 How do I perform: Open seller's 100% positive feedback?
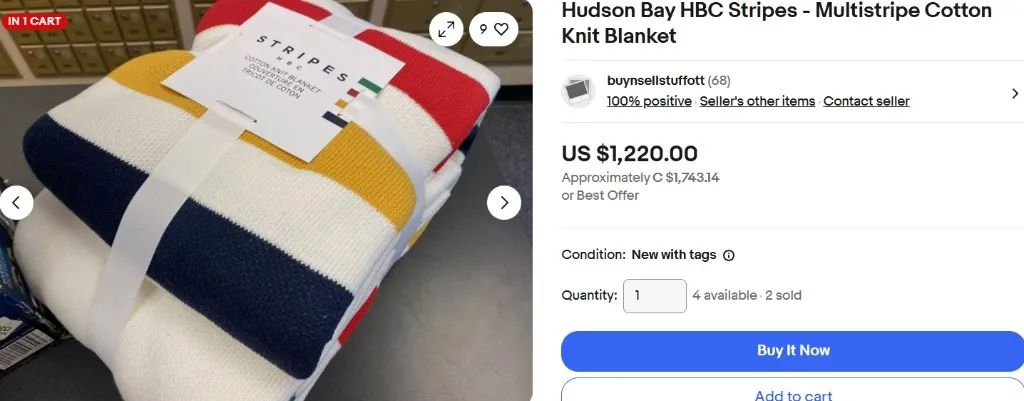click(x=649, y=101)
